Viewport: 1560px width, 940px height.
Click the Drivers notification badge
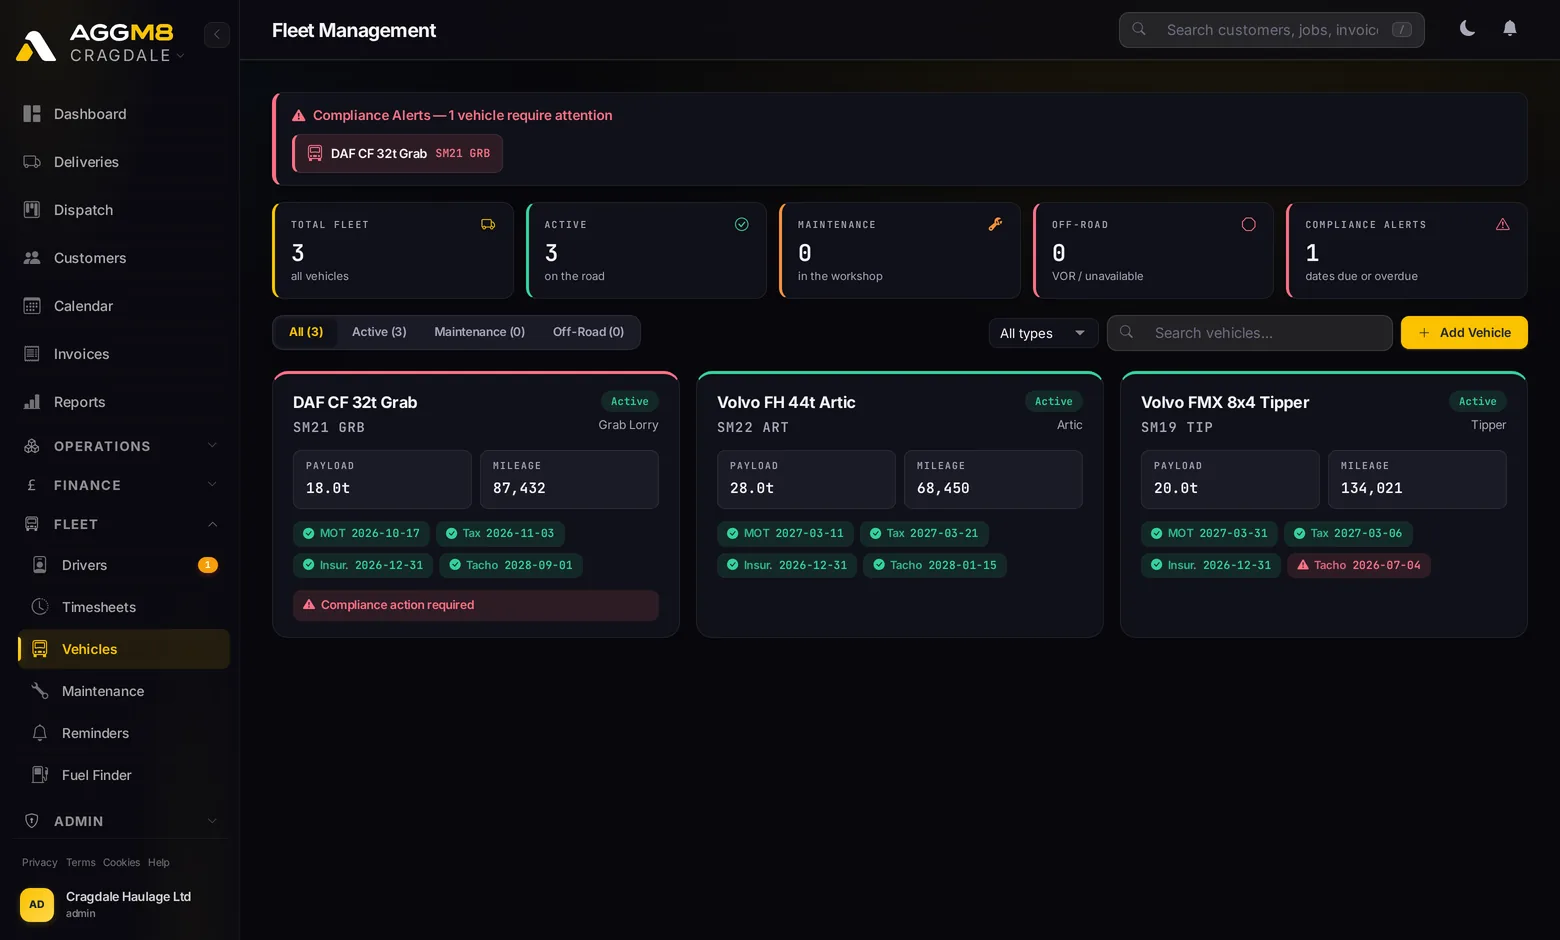pos(208,565)
